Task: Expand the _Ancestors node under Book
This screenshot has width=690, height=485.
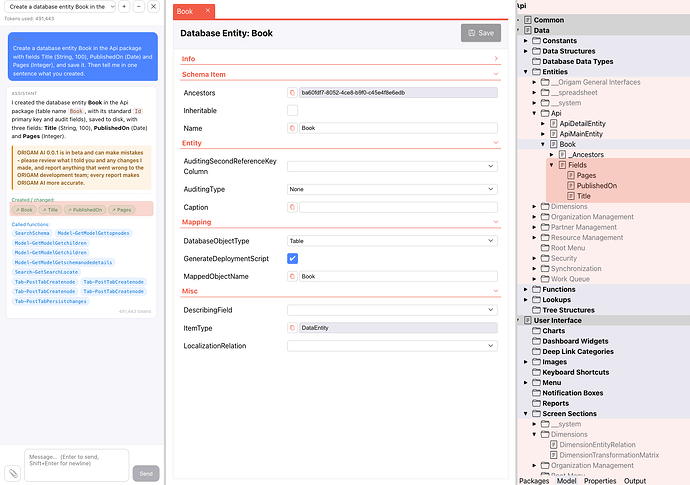Action: [551, 154]
